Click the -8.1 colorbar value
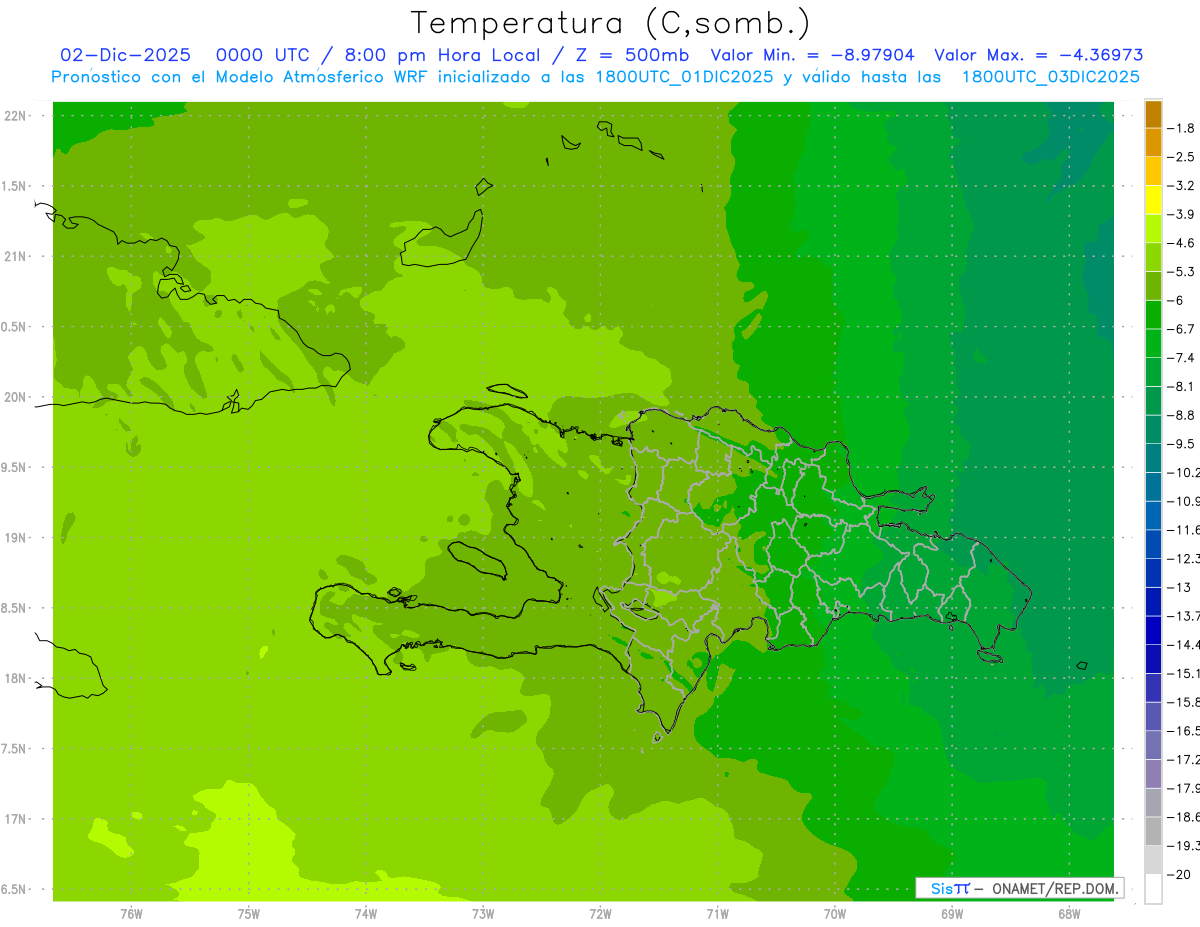The width and height of the screenshot is (1200, 927). pyautogui.click(x=1181, y=387)
